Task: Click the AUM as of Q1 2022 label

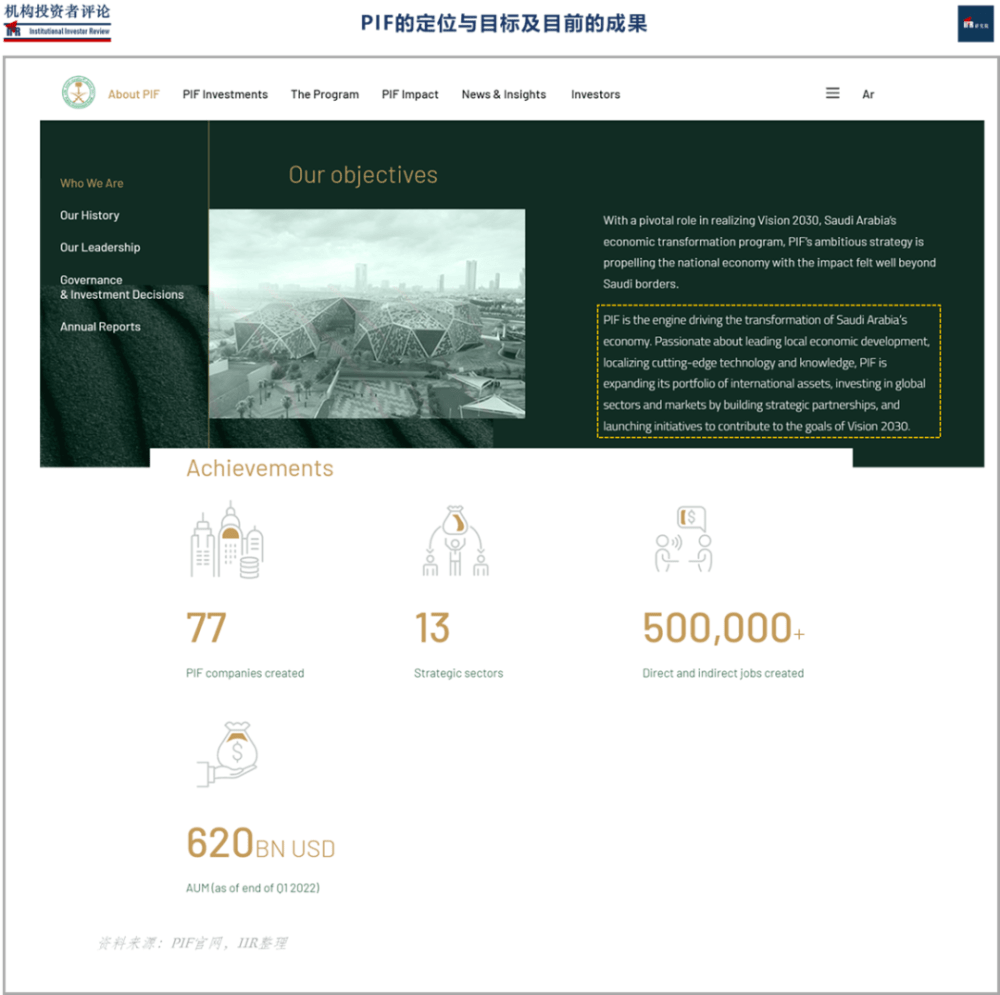Action: [253, 888]
